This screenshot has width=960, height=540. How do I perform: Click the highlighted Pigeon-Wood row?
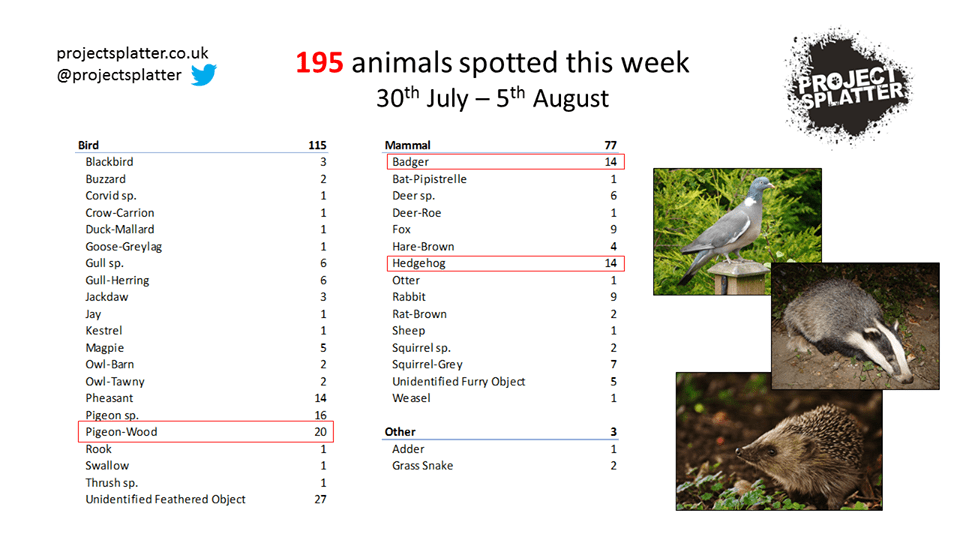click(x=205, y=432)
